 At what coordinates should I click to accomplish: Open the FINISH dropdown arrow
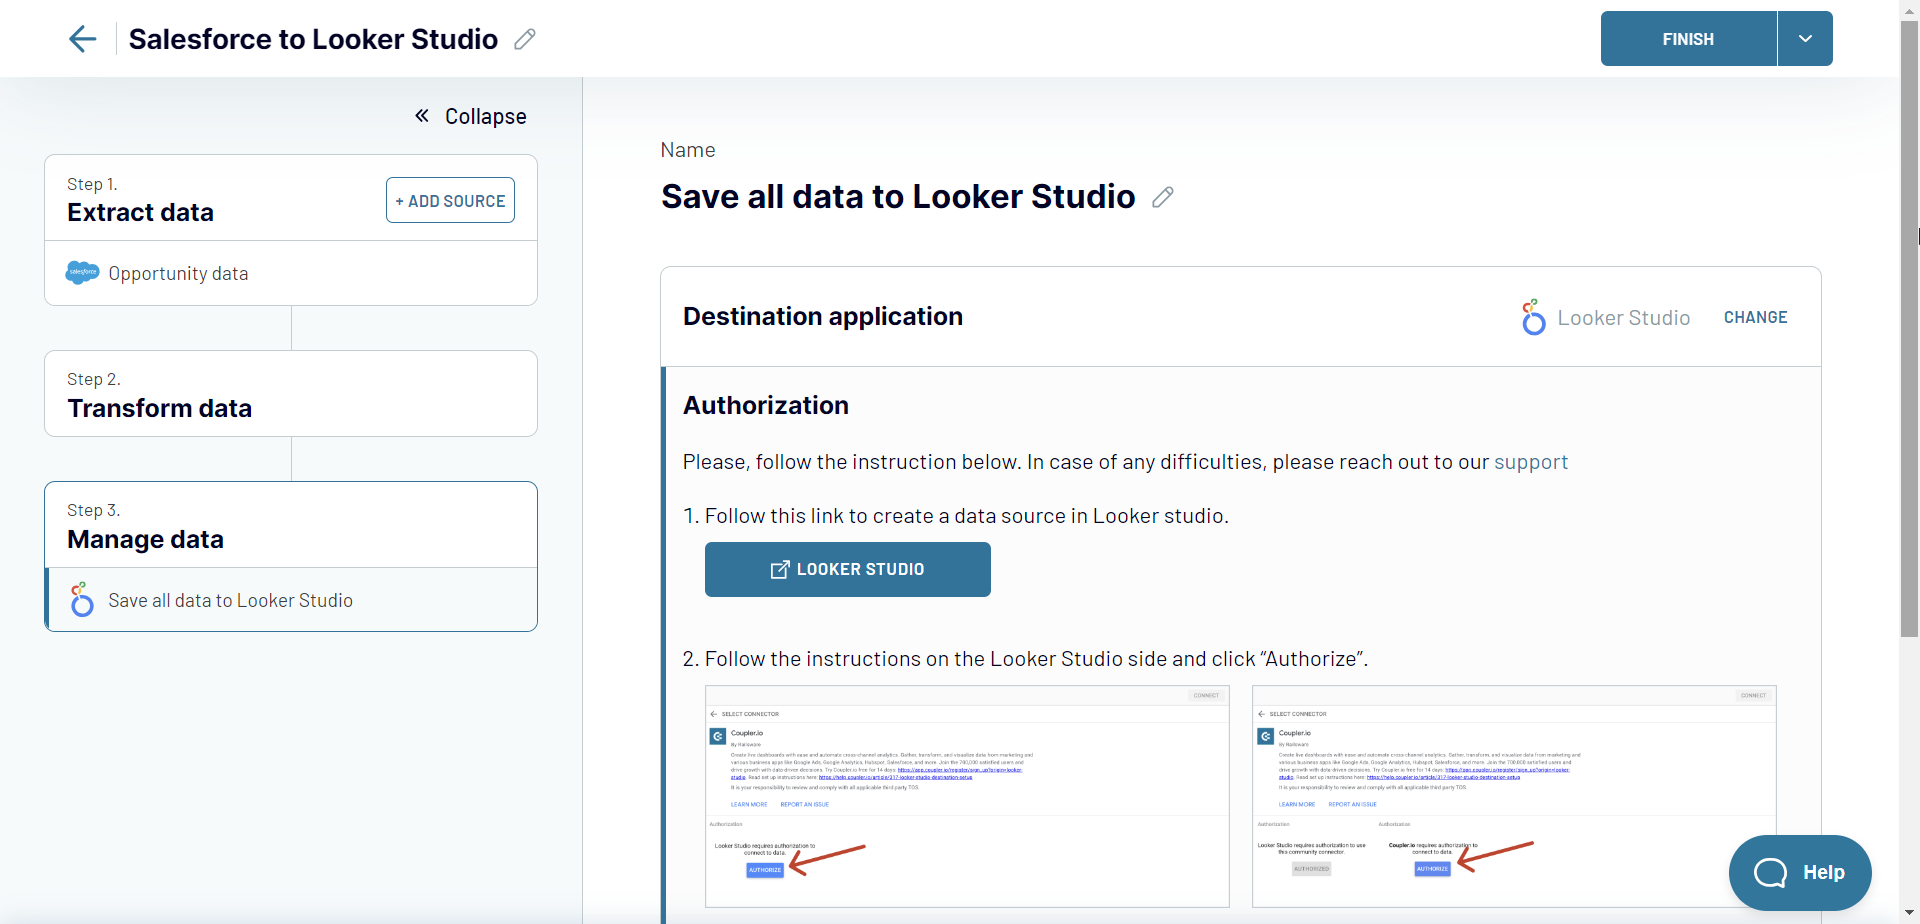pos(1805,38)
